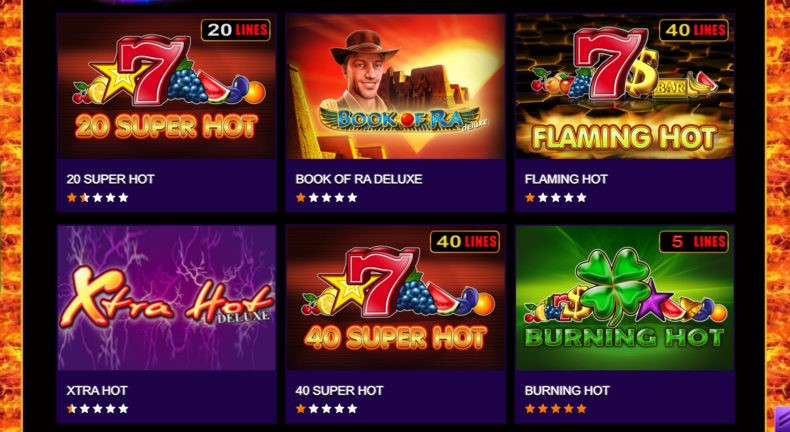Image resolution: width=790 pixels, height=432 pixels.
Task: Open the Burning Hot clover thumbnail
Action: point(625,297)
